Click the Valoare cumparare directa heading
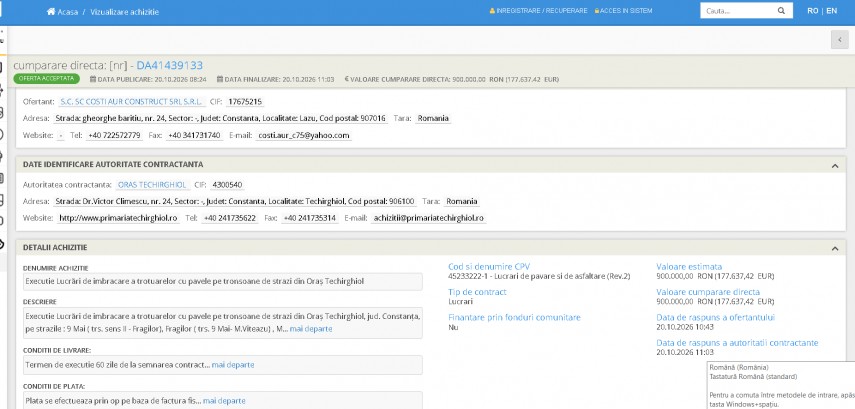The height and width of the screenshot is (409, 855). click(x=708, y=292)
